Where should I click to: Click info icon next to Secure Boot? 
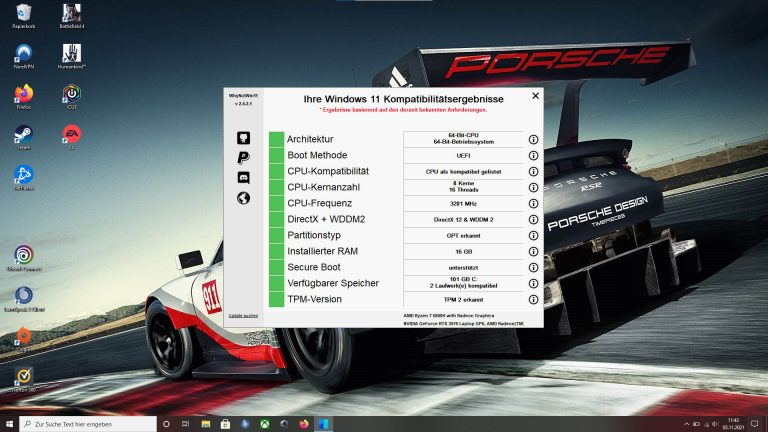pos(533,268)
